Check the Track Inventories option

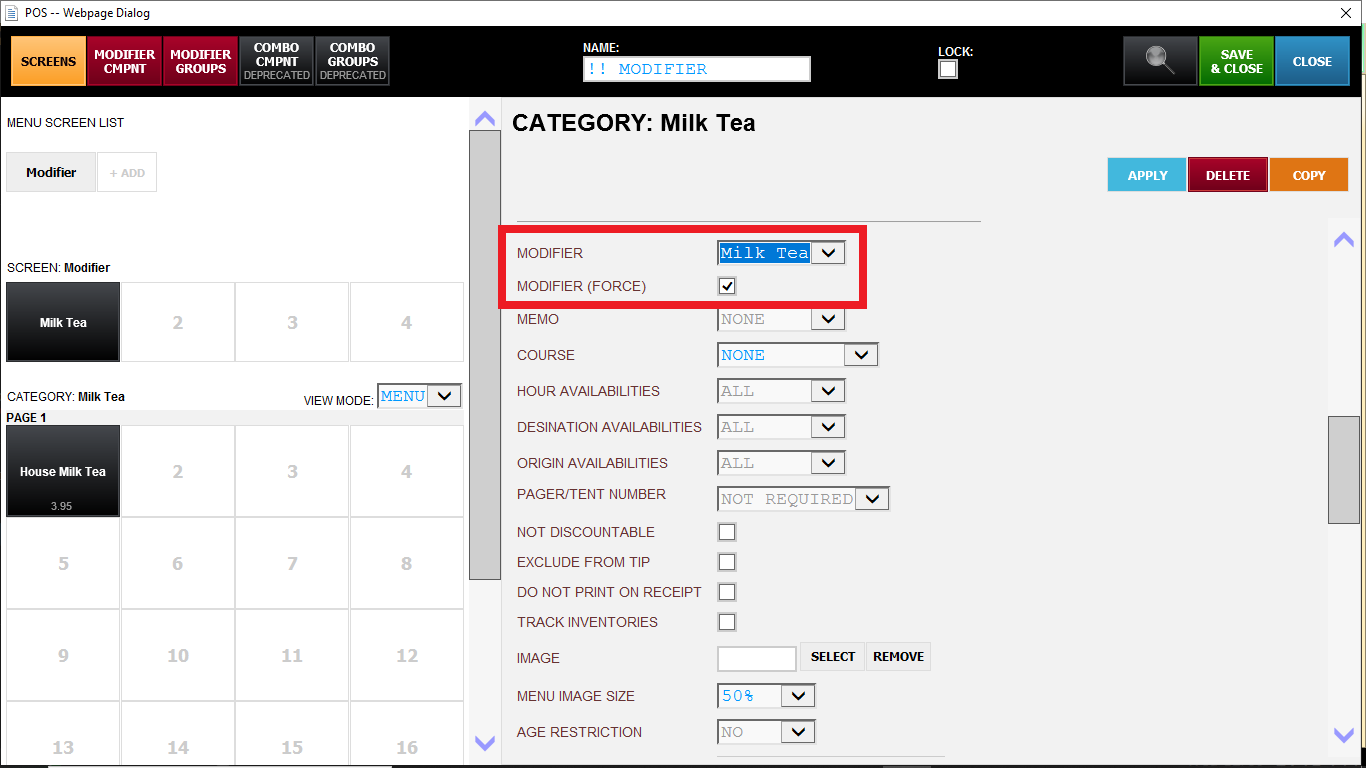point(727,622)
